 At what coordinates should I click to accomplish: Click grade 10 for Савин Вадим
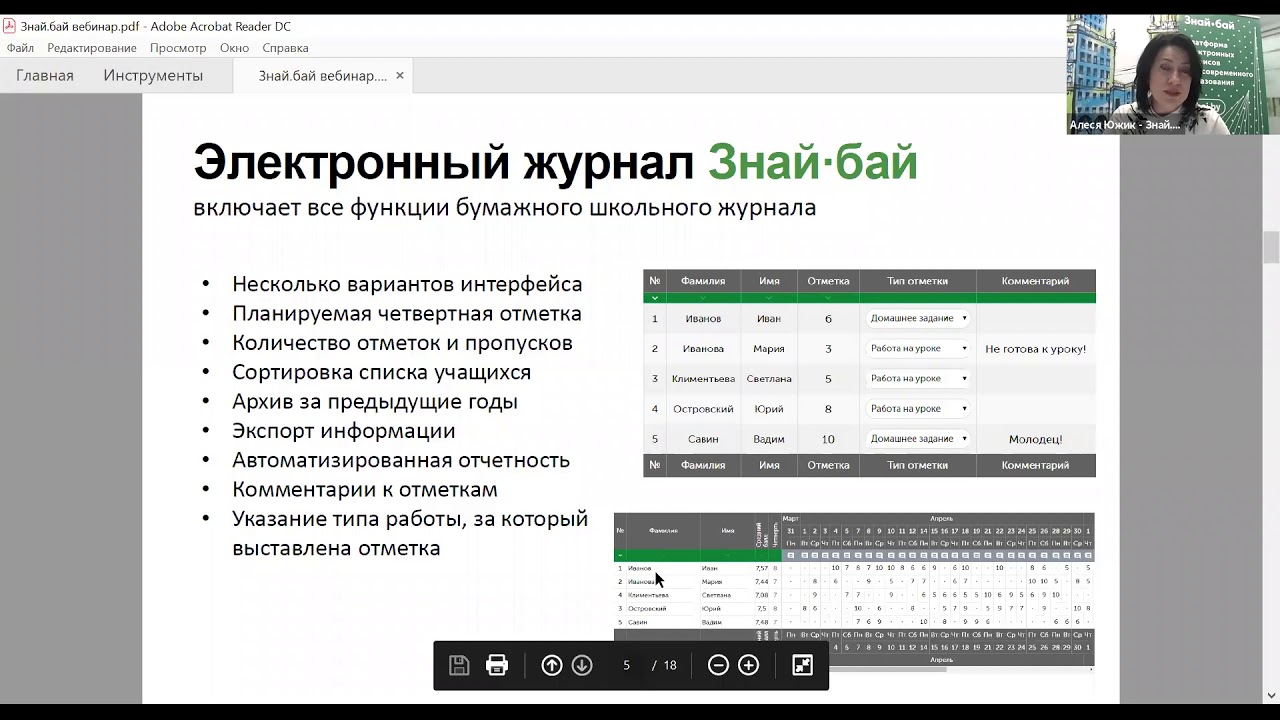pyautogui.click(x=828, y=439)
